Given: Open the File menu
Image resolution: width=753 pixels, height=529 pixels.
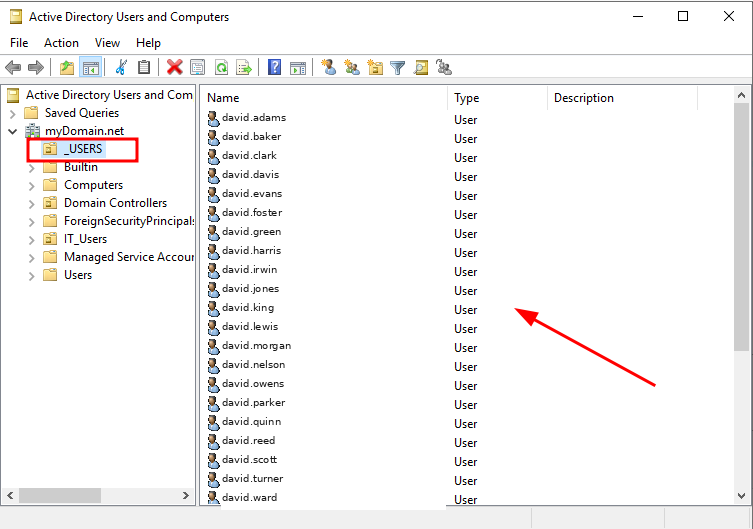Looking at the screenshot, I should click(x=19, y=43).
